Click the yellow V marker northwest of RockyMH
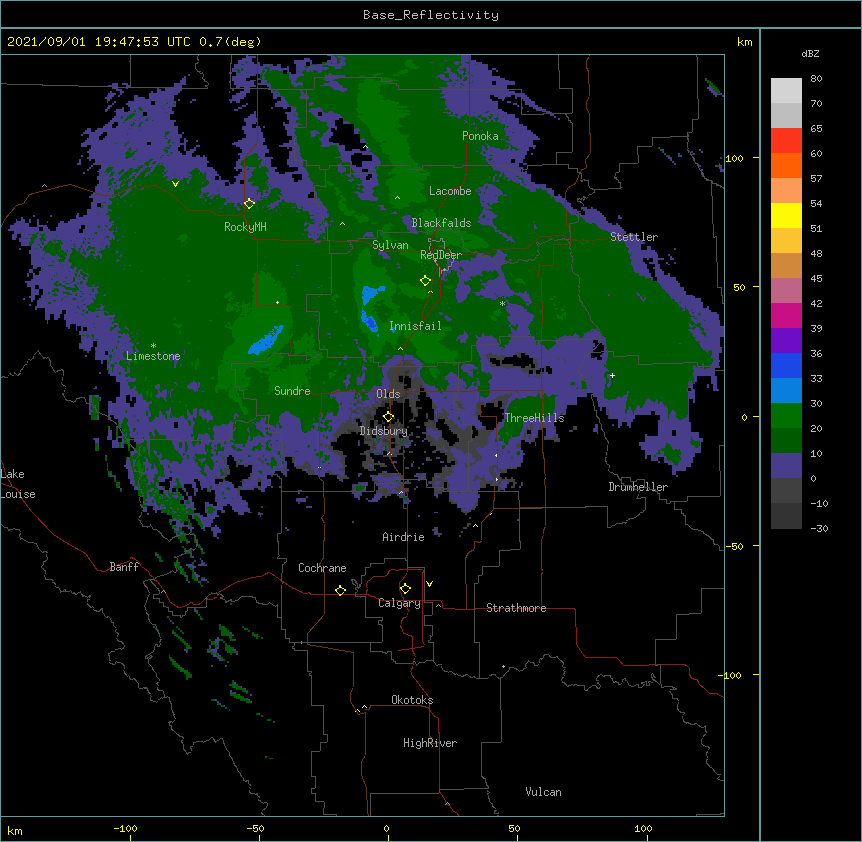The image size is (862, 842). coord(175,184)
